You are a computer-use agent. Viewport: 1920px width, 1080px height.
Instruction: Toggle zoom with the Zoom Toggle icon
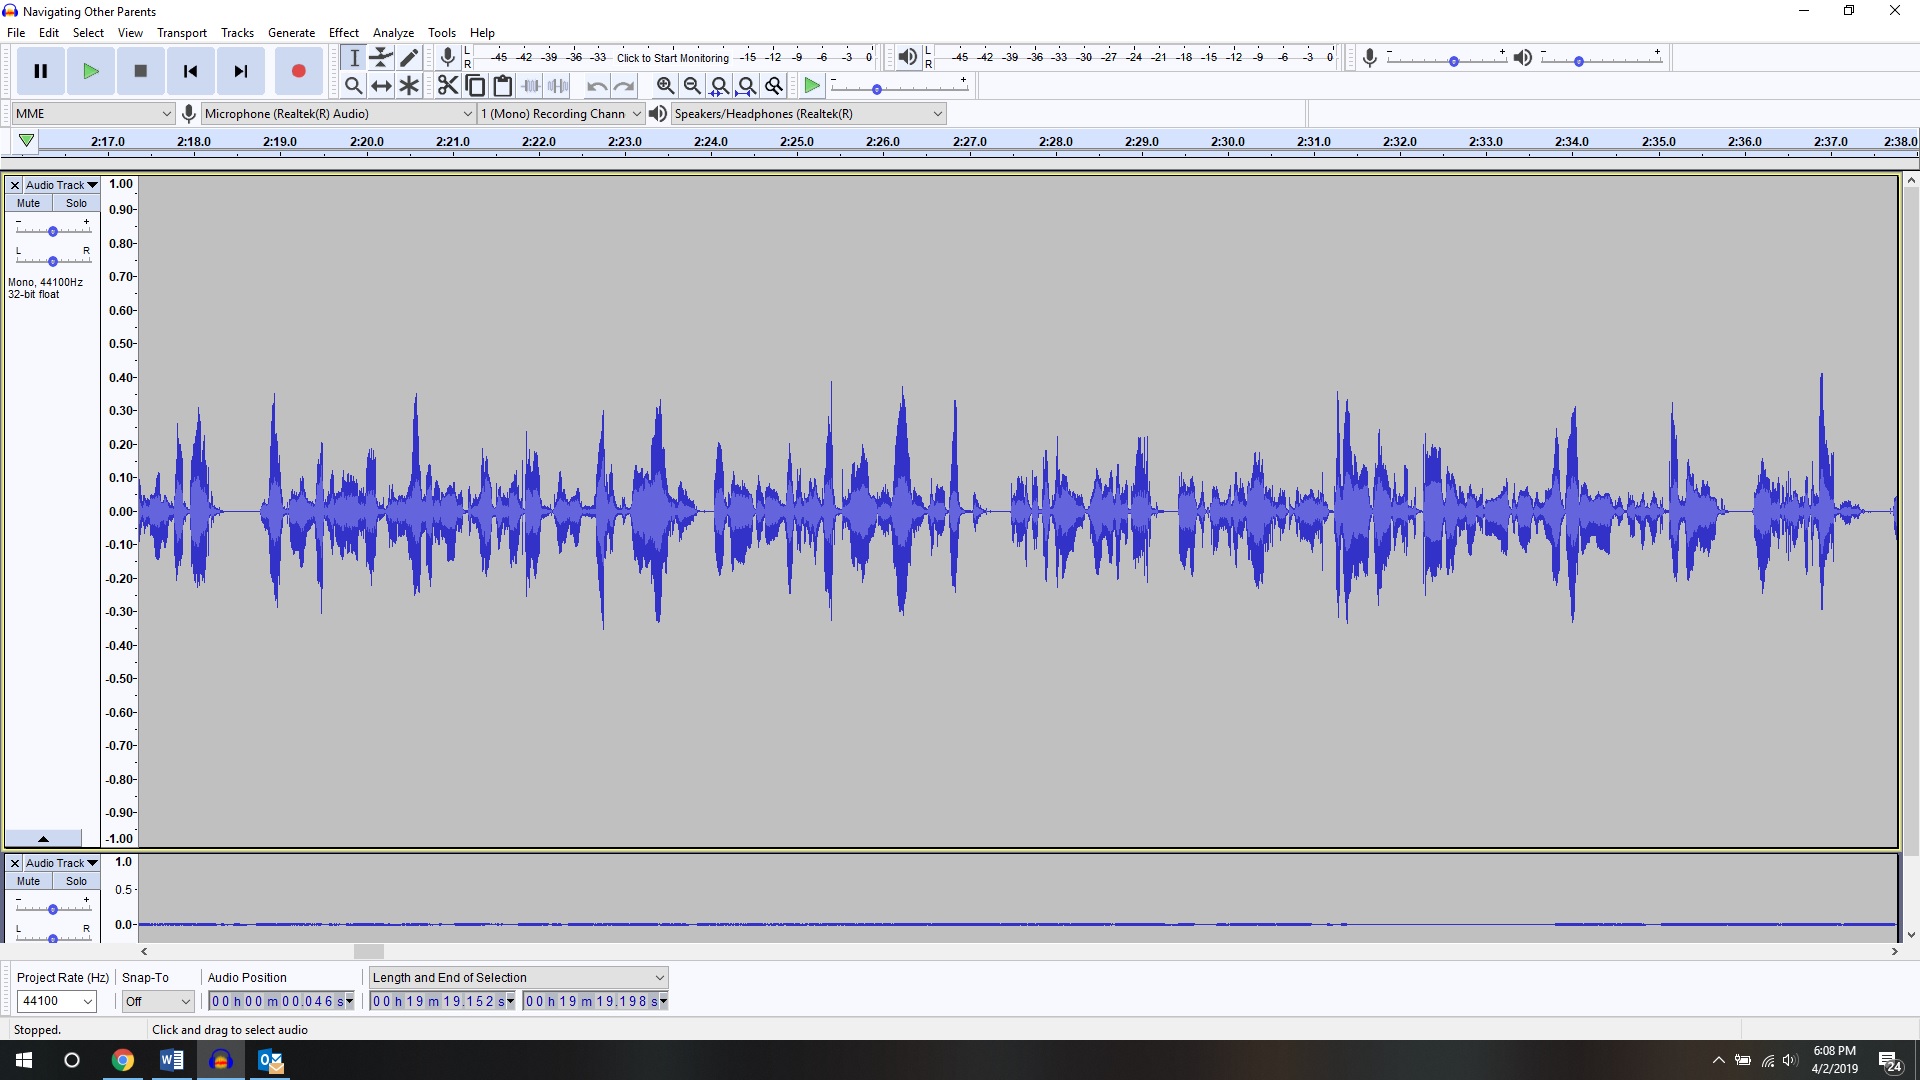pyautogui.click(x=773, y=85)
